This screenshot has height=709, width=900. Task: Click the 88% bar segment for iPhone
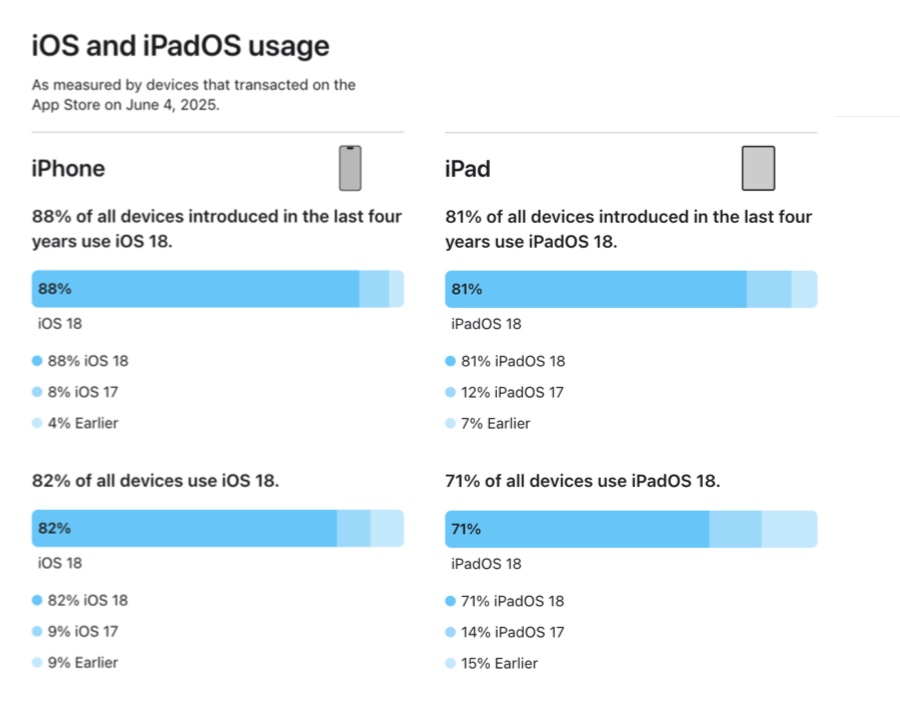195,289
